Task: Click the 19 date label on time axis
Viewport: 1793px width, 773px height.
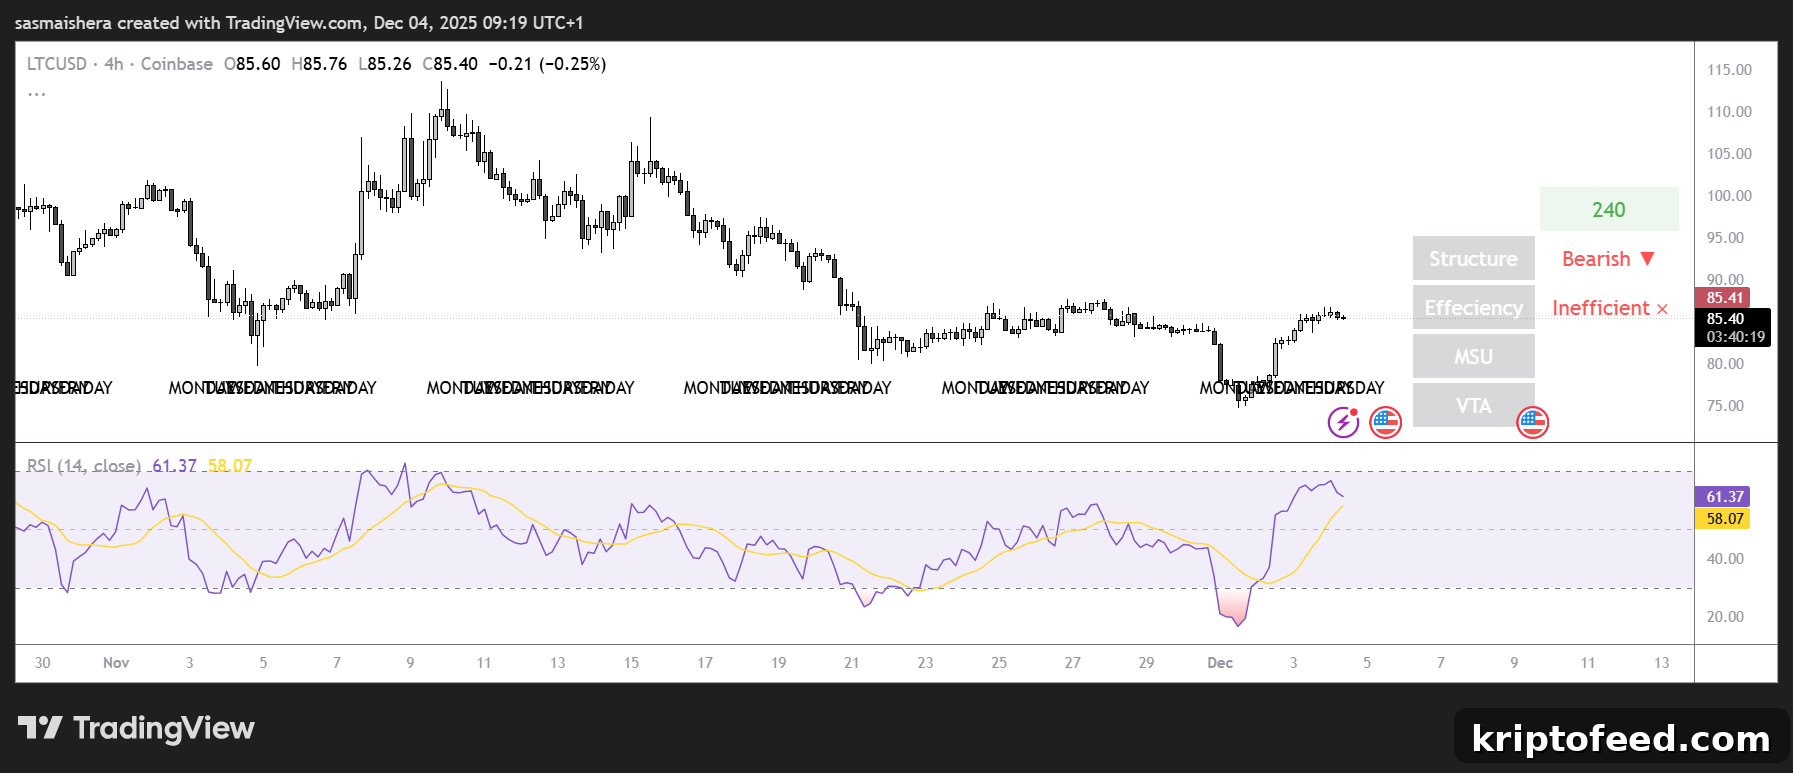Action: (x=778, y=663)
